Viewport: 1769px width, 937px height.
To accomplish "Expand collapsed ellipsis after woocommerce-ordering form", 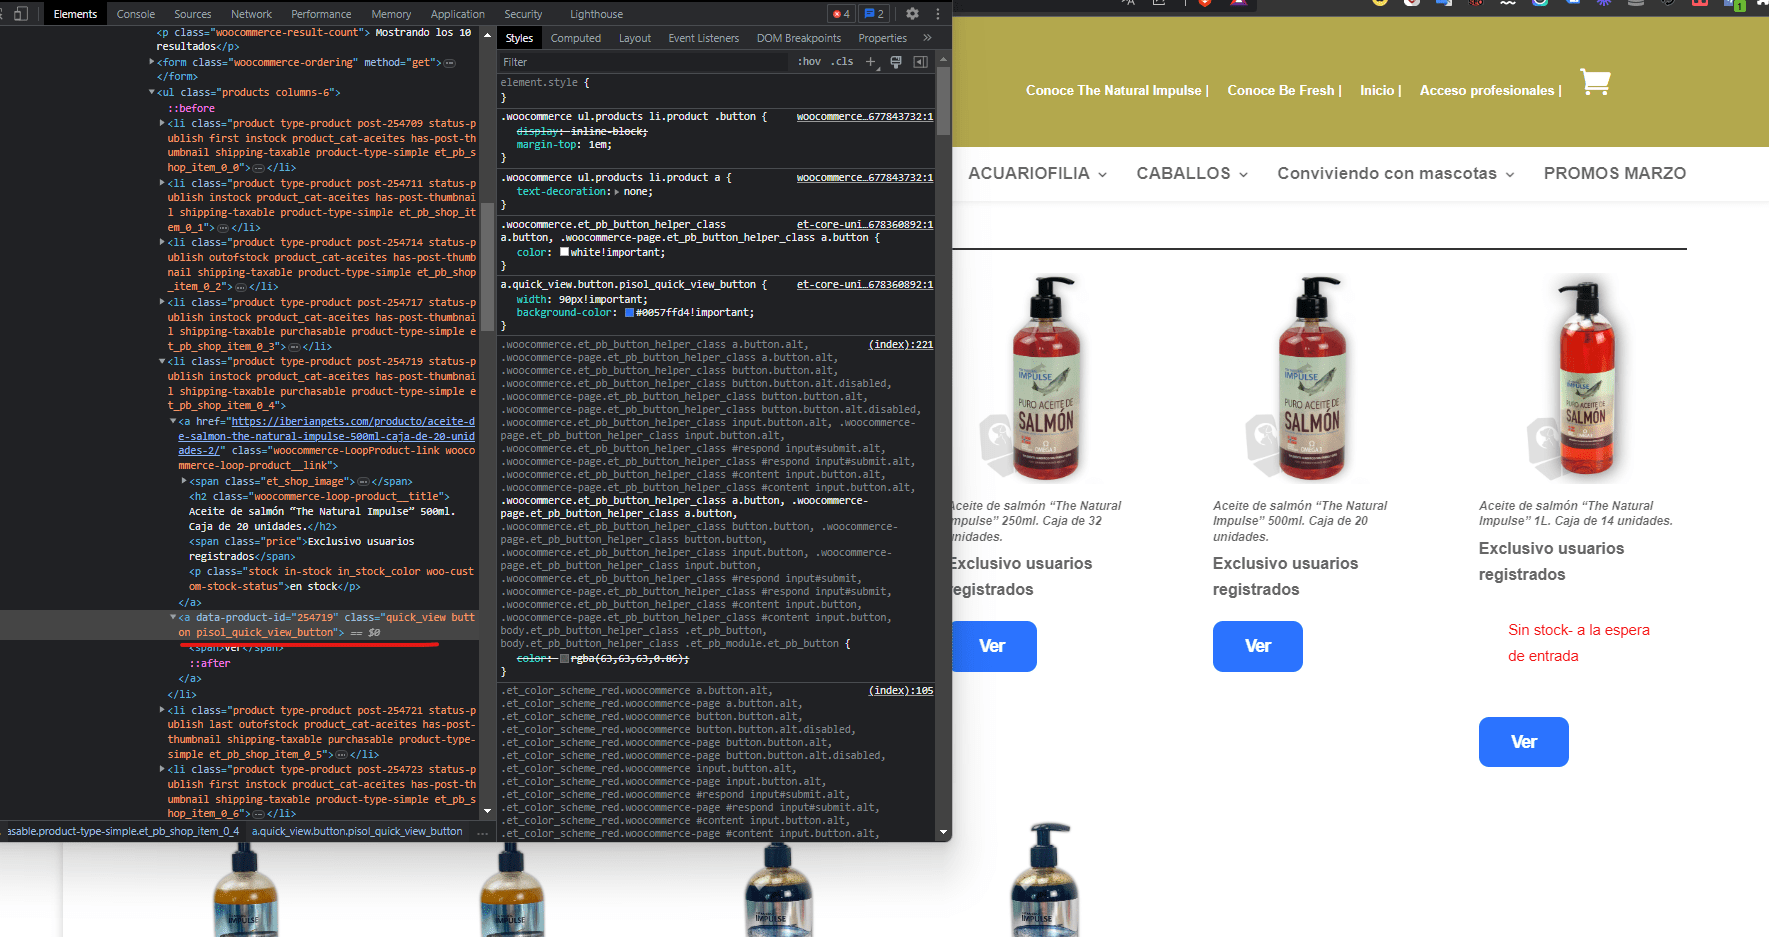I will pyautogui.click(x=450, y=63).
